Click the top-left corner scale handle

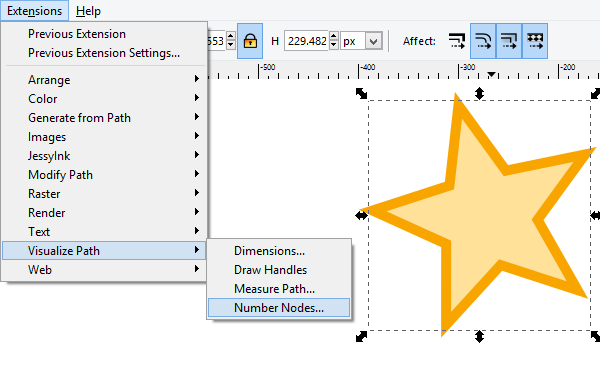361,93
